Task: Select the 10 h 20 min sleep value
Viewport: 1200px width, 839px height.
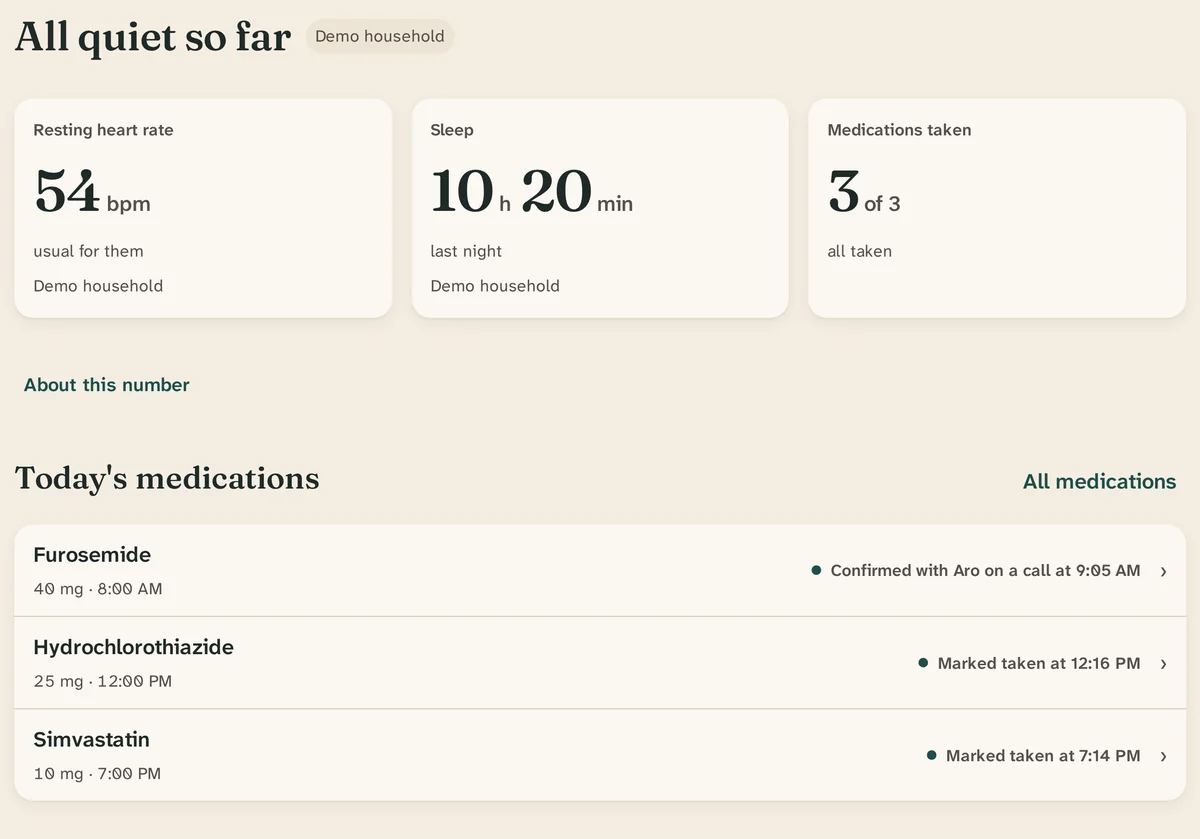Action: click(x=531, y=192)
